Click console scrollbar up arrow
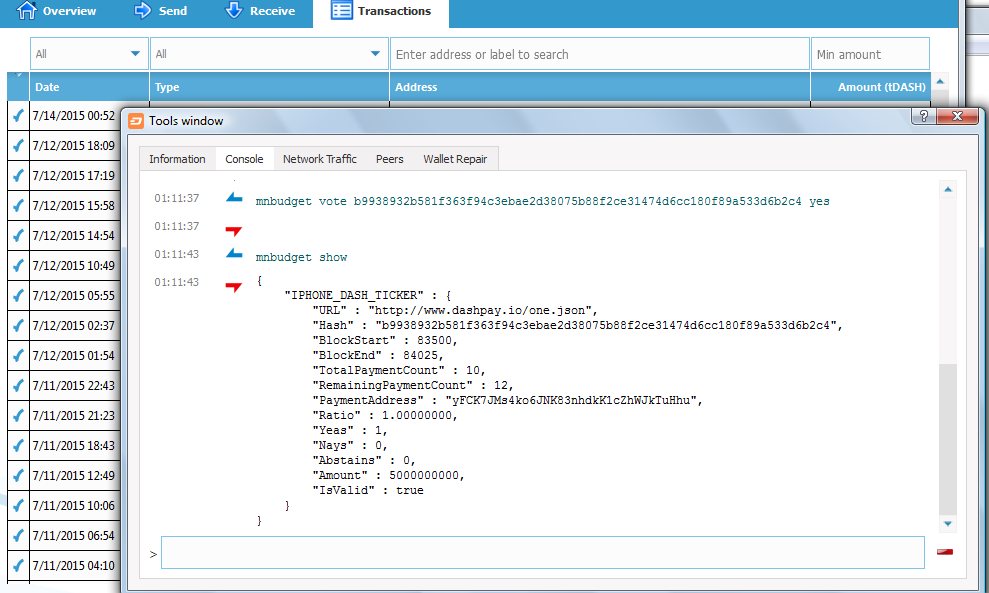Image resolution: width=989 pixels, height=593 pixels. coord(948,189)
